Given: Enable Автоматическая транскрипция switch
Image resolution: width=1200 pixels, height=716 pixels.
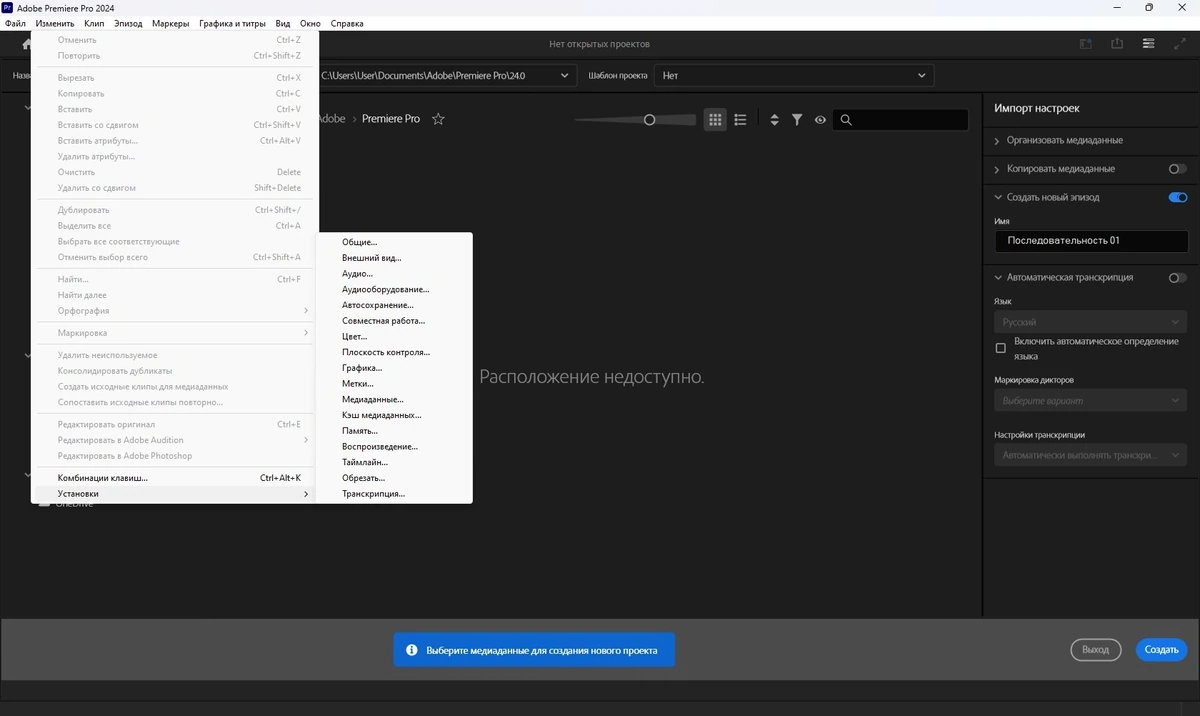Looking at the screenshot, I should click(1178, 277).
